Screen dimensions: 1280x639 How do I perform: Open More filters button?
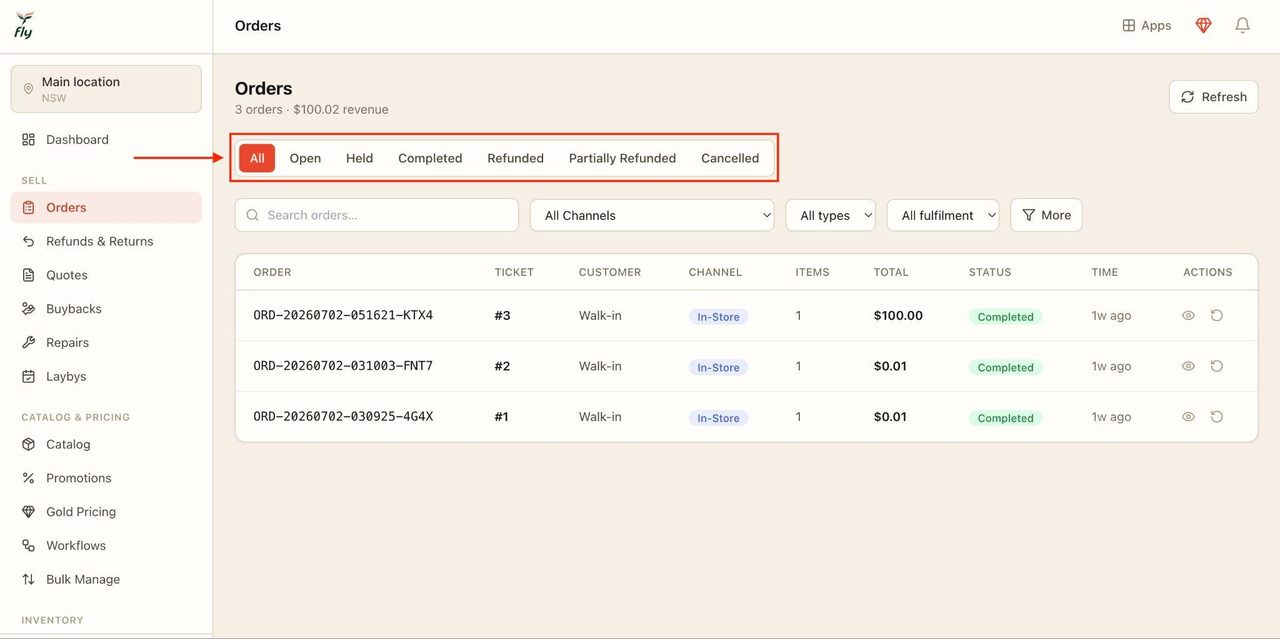click(1046, 215)
